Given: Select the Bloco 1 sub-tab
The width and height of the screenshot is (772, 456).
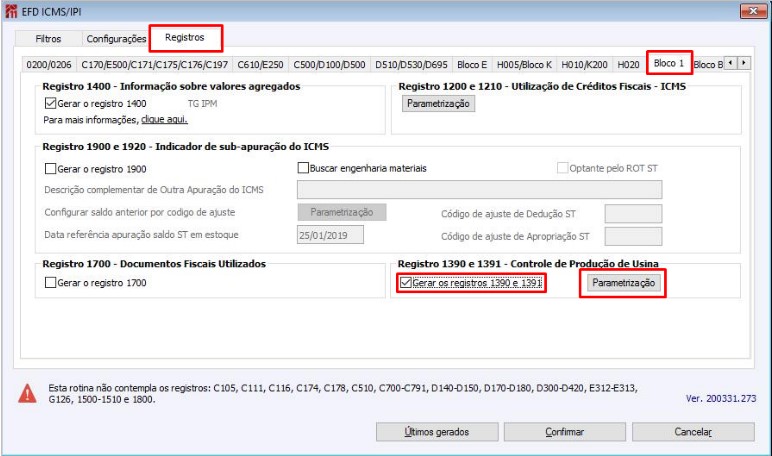Looking at the screenshot, I should tap(669, 63).
